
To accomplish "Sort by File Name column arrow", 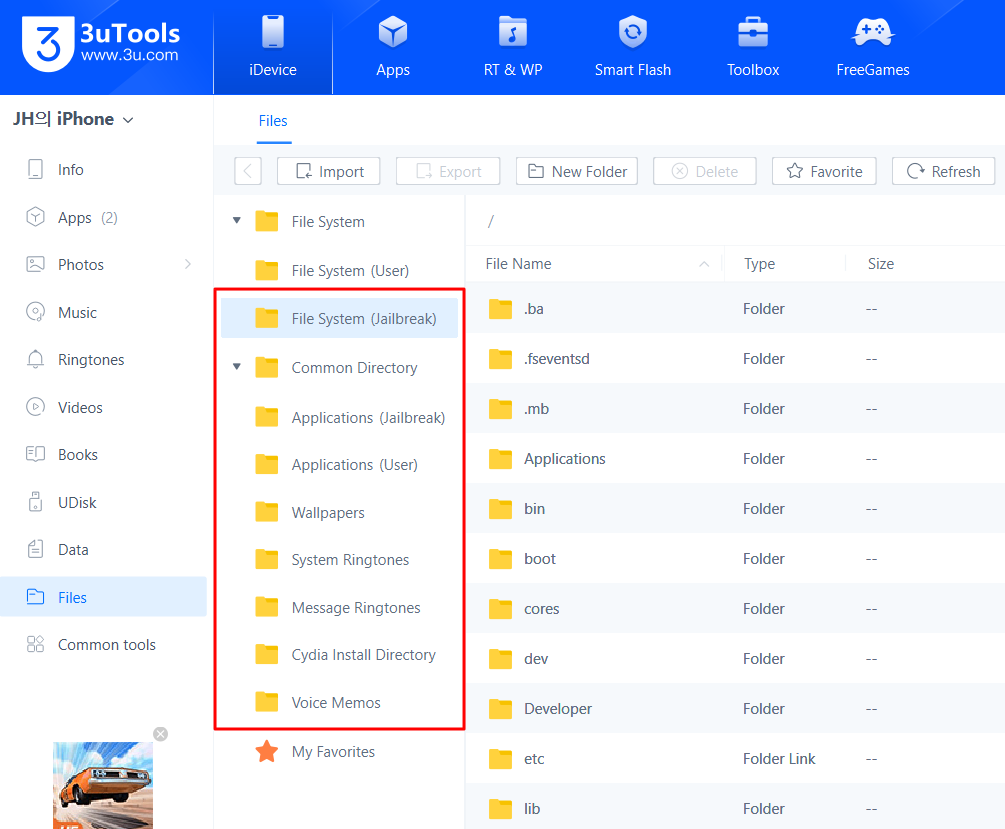I will click(704, 264).
